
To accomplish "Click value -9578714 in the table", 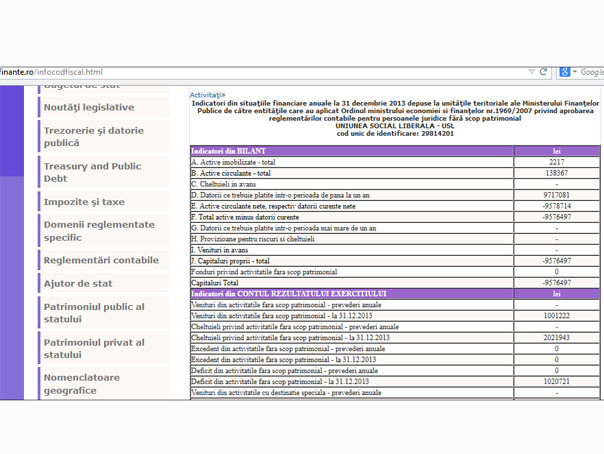I will [557, 206].
